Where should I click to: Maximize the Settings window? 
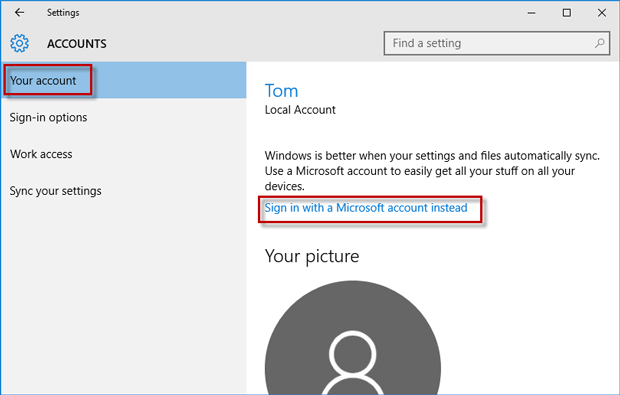coord(567,13)
